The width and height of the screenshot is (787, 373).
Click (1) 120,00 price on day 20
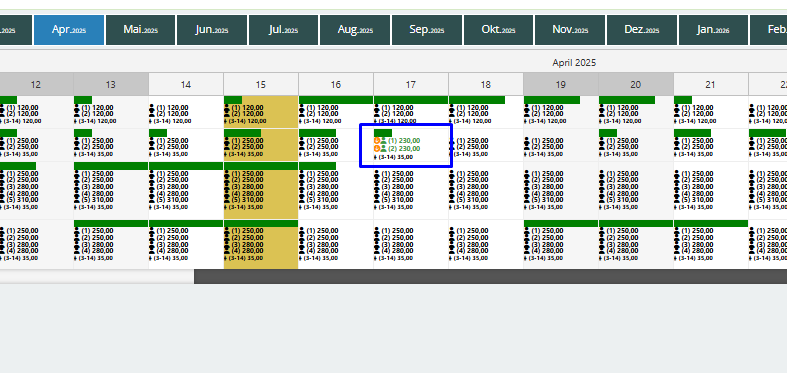pos(622,108)
